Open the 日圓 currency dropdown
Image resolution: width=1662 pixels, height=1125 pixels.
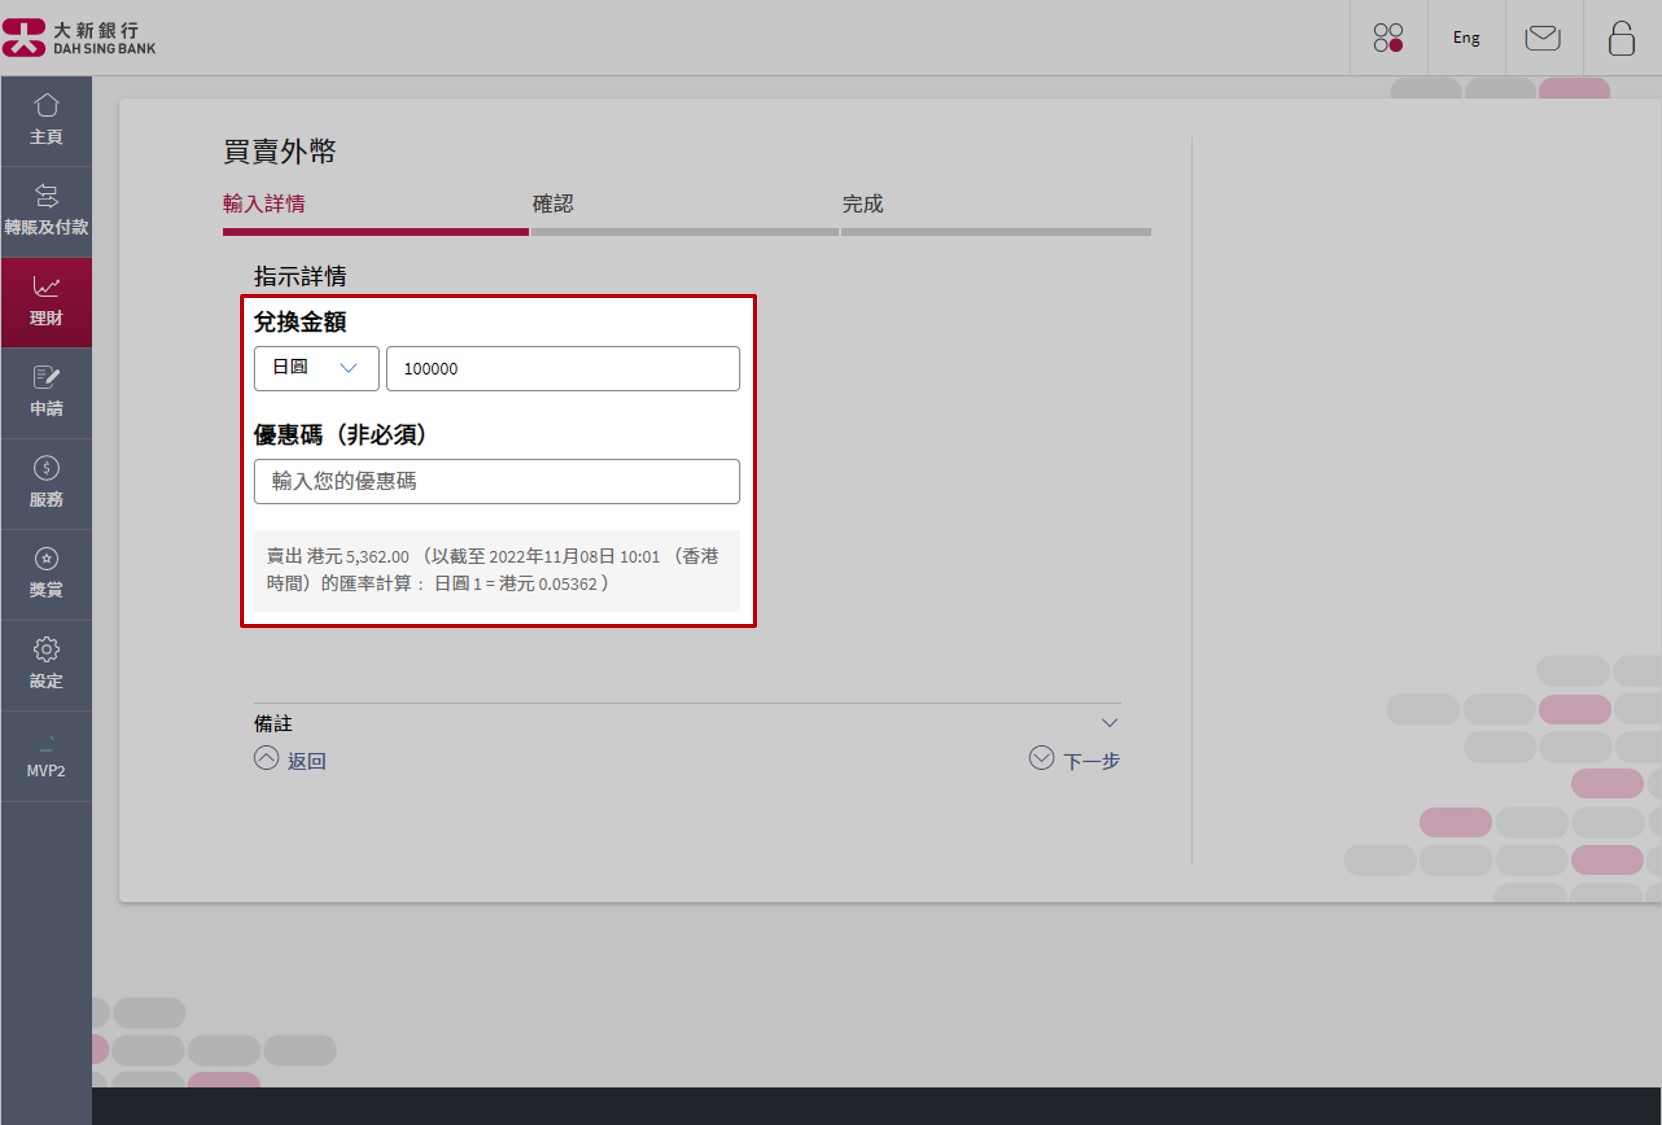(316, 368)
